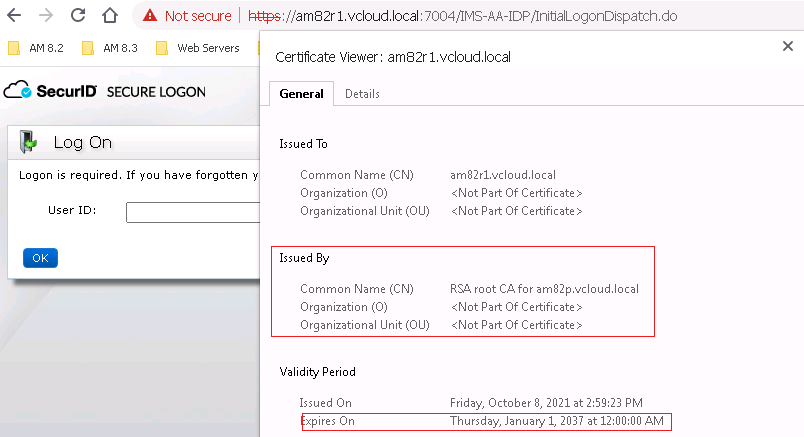Focus the User ID input field
Screen dimensions: 804x437
[193, 212]
